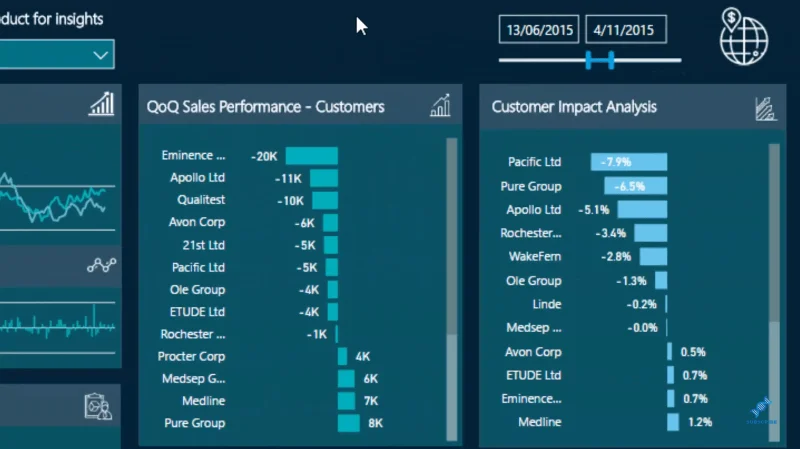Click the -5.1% value for Apollo Ltd
The height and width of the screenshot is (449, 800).
click(x=594, y=210)
